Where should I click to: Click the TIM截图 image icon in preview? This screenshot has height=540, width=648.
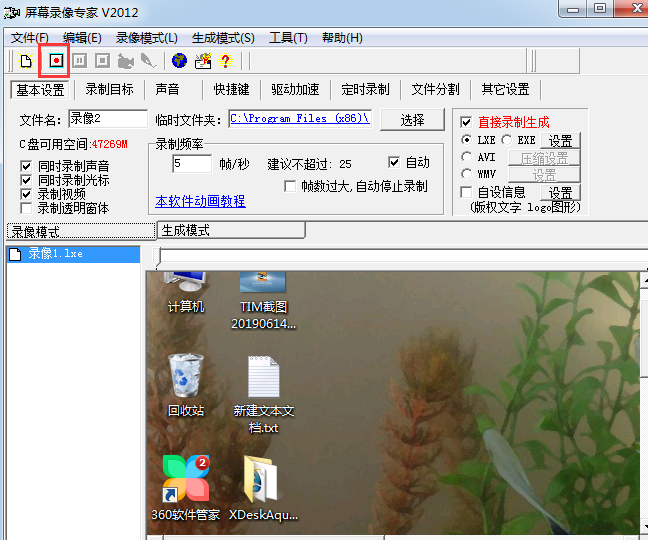tap(263, 301)
